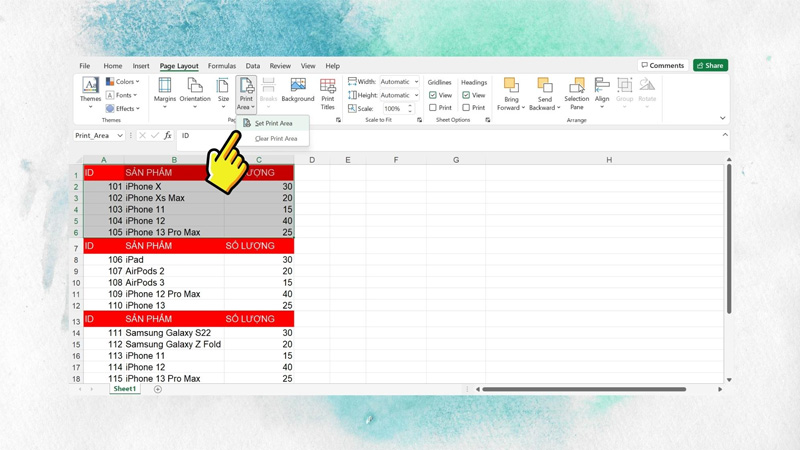
Task: Open the theme Fonts dropdown
Action: click(121, 95)
